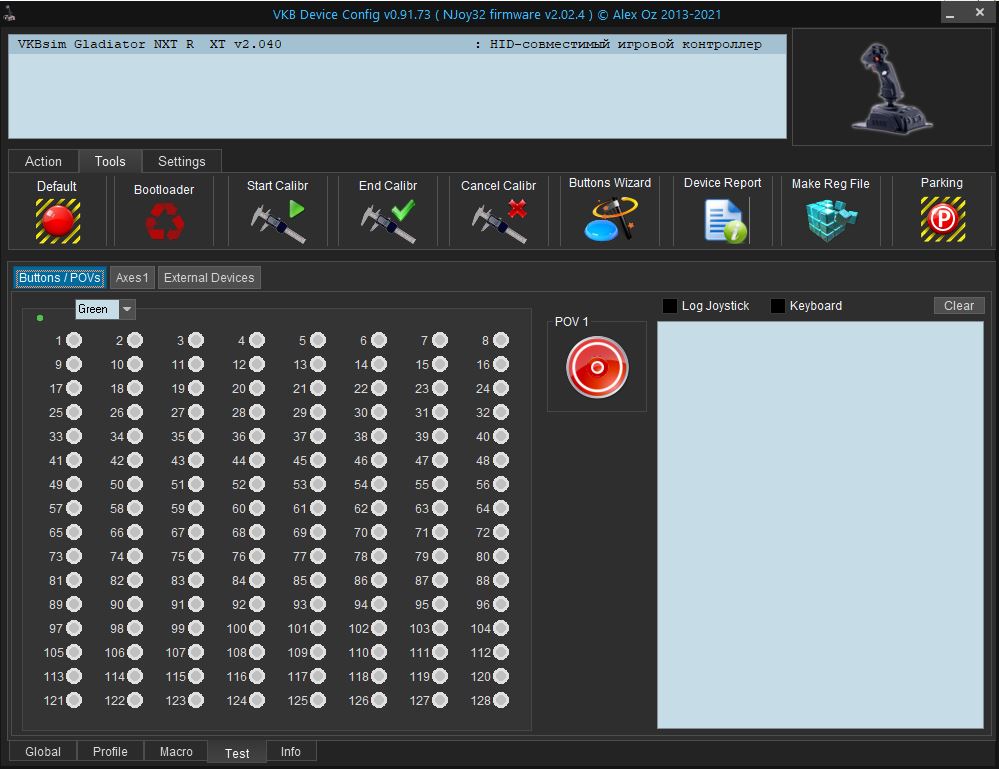Start calibration with Start Calibr icon
This screenshot has width=999, height=769.
coord(278,221)
